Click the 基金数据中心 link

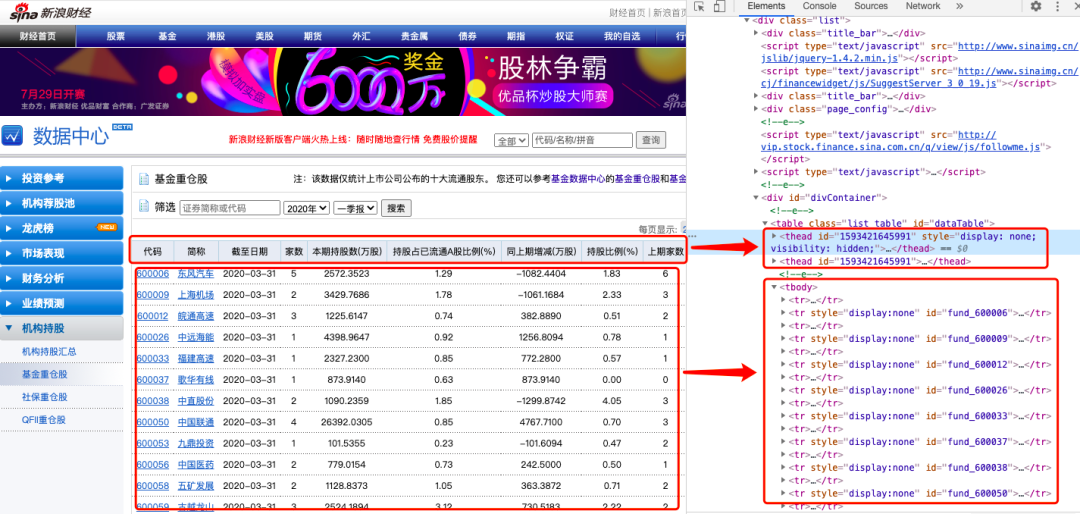click(578, 179)
